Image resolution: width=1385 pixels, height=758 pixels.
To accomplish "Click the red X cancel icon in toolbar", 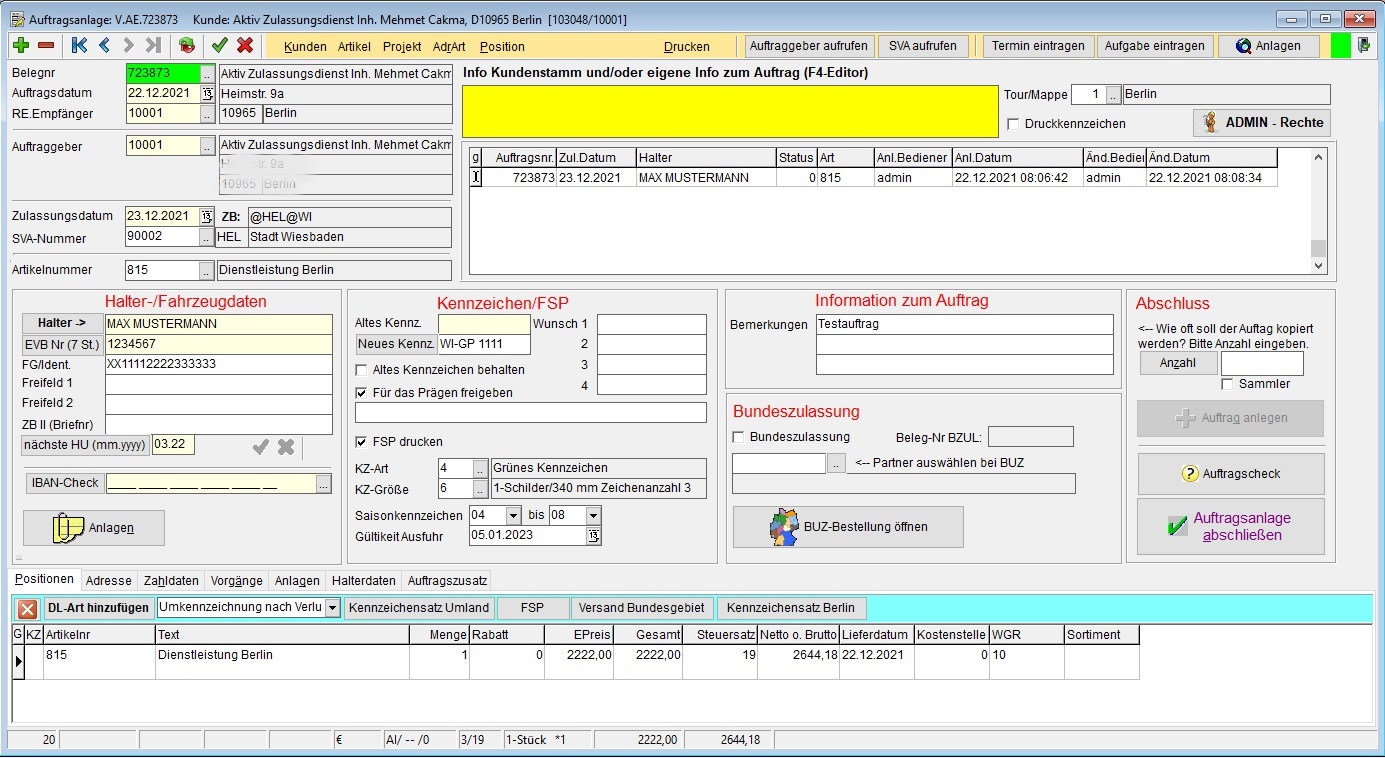I will (244, 46).
